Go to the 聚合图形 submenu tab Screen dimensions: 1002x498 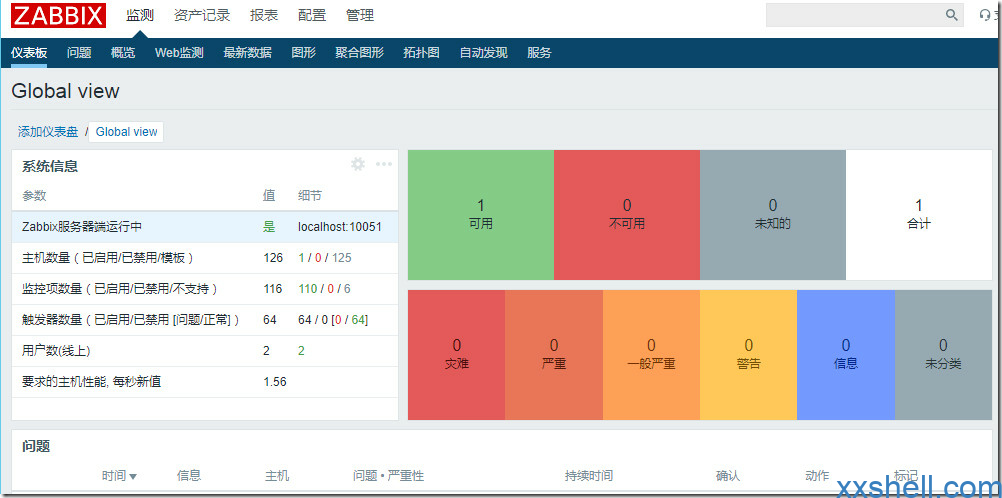pos(359,53)
